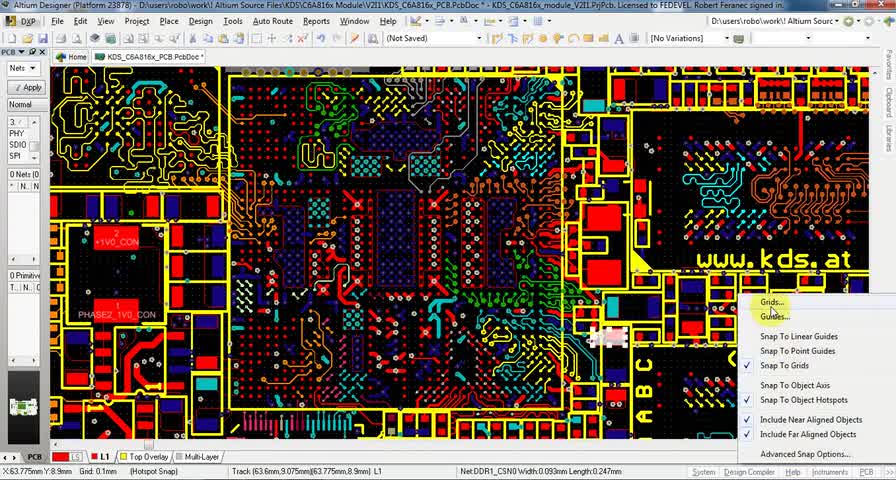Toggle Snap To Grids option
This screenshot has height=480, width=896.
coord(784,366)
